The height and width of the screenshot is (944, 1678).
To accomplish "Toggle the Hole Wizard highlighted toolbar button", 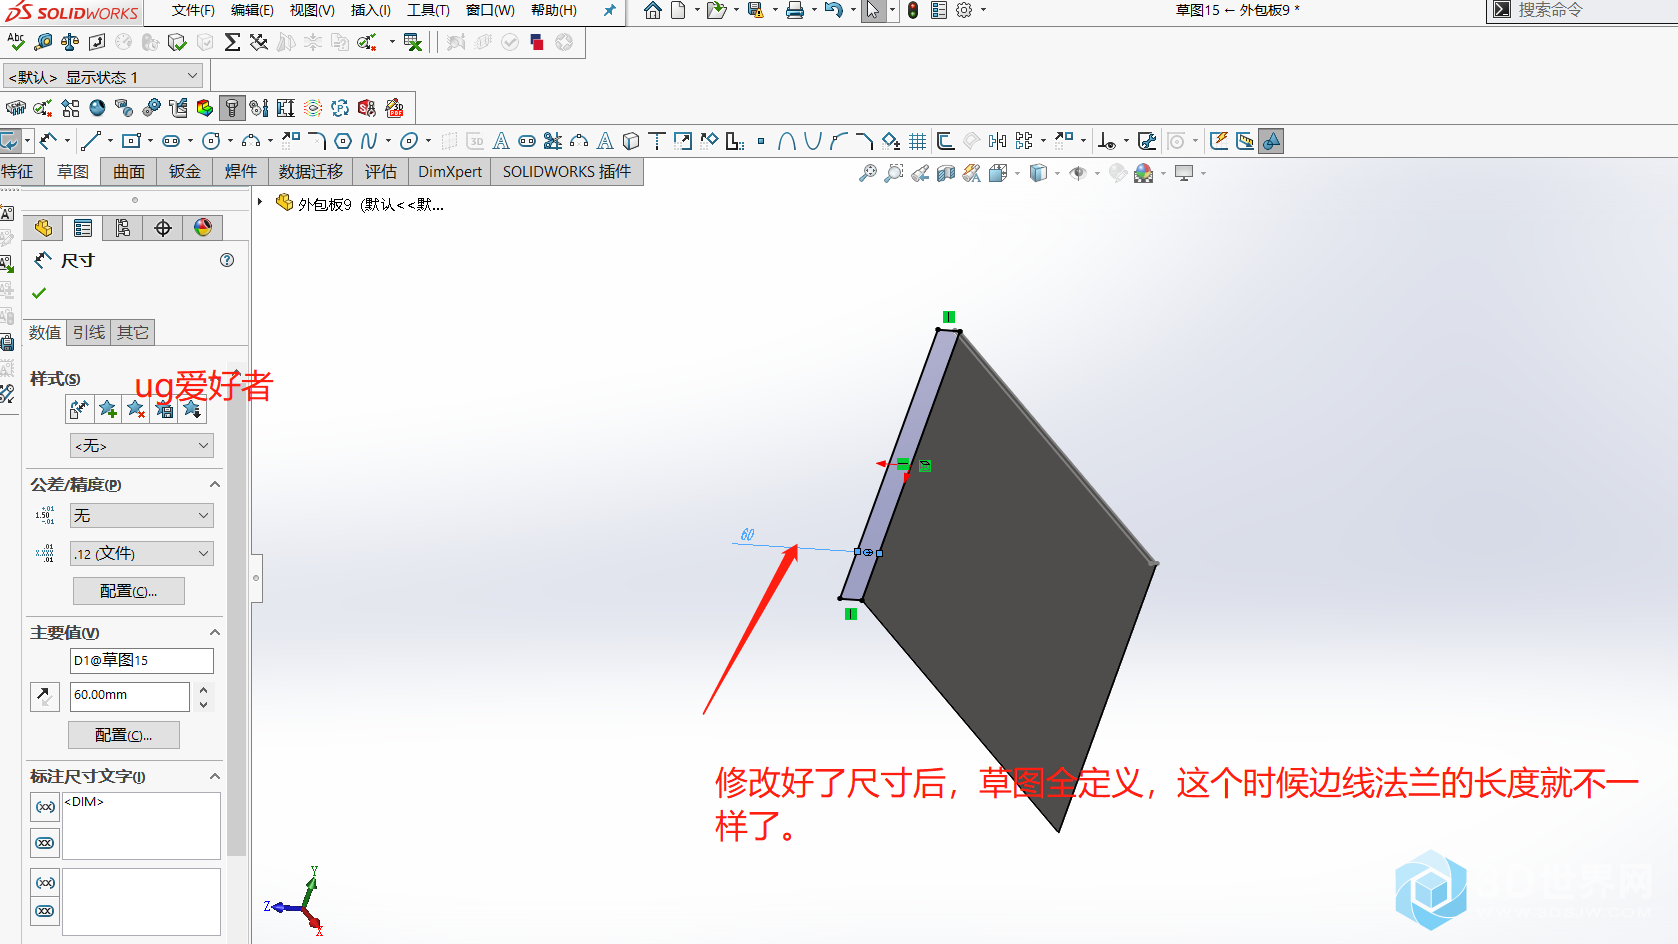I will click(x=231, y=107).
